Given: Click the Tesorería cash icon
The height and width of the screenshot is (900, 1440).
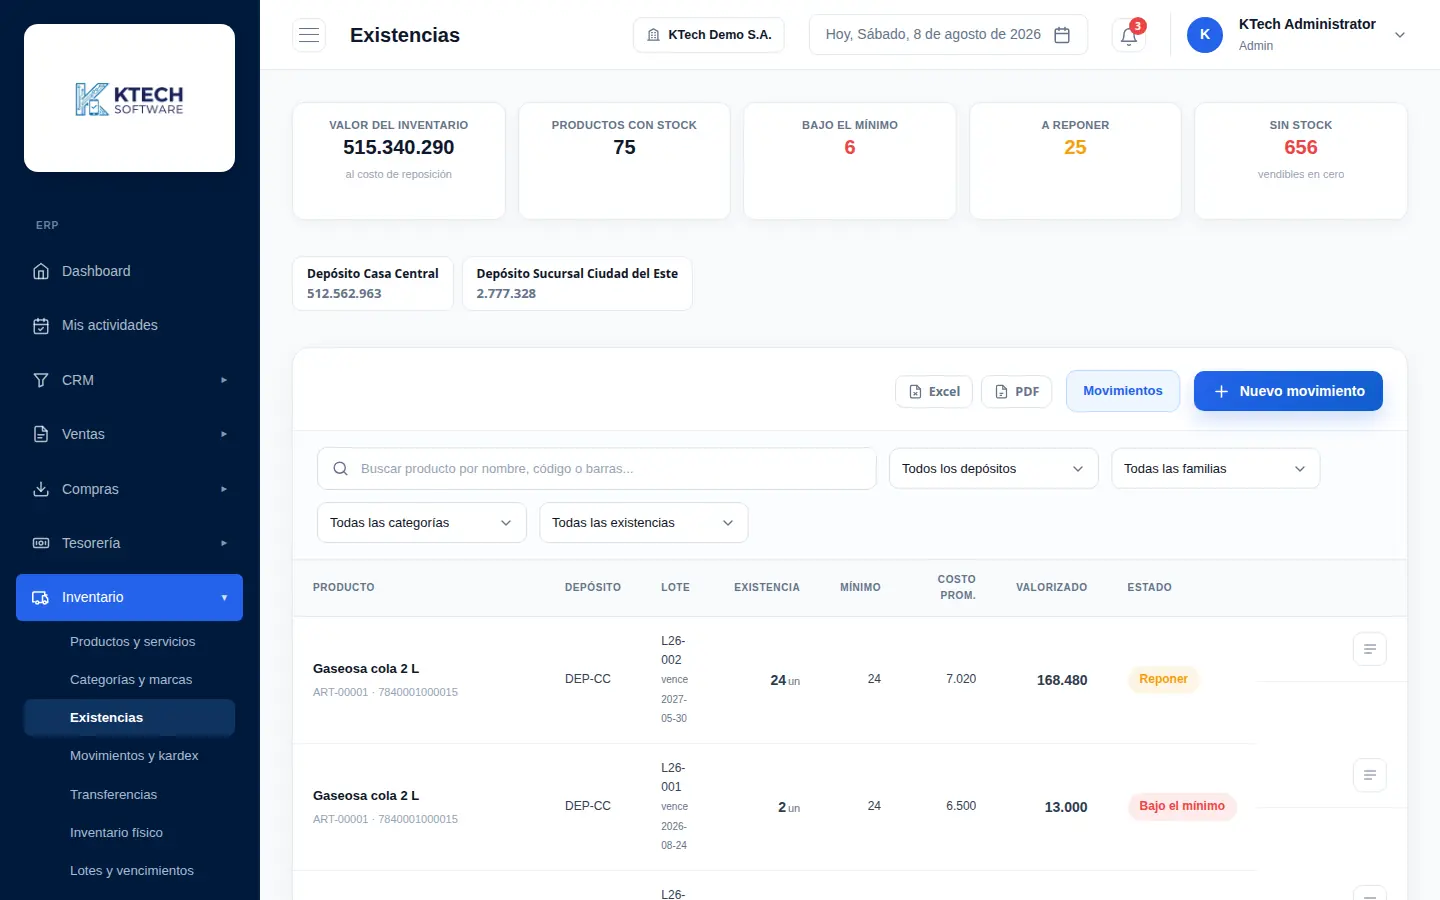Looking at the screenshot, I should [x=41, y=543].
